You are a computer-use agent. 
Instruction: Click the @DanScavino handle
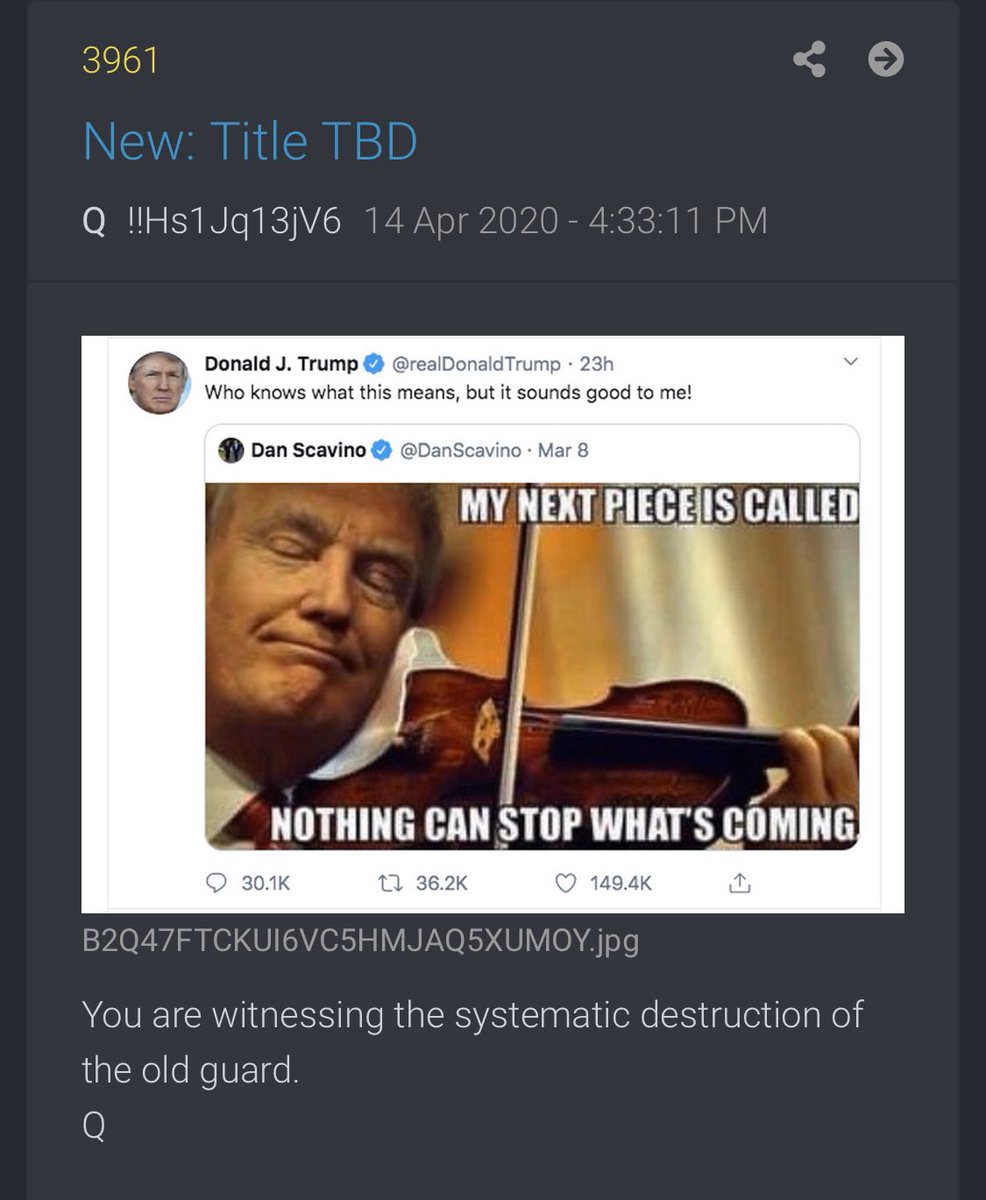pyautogui.click(x=460, y=450)
